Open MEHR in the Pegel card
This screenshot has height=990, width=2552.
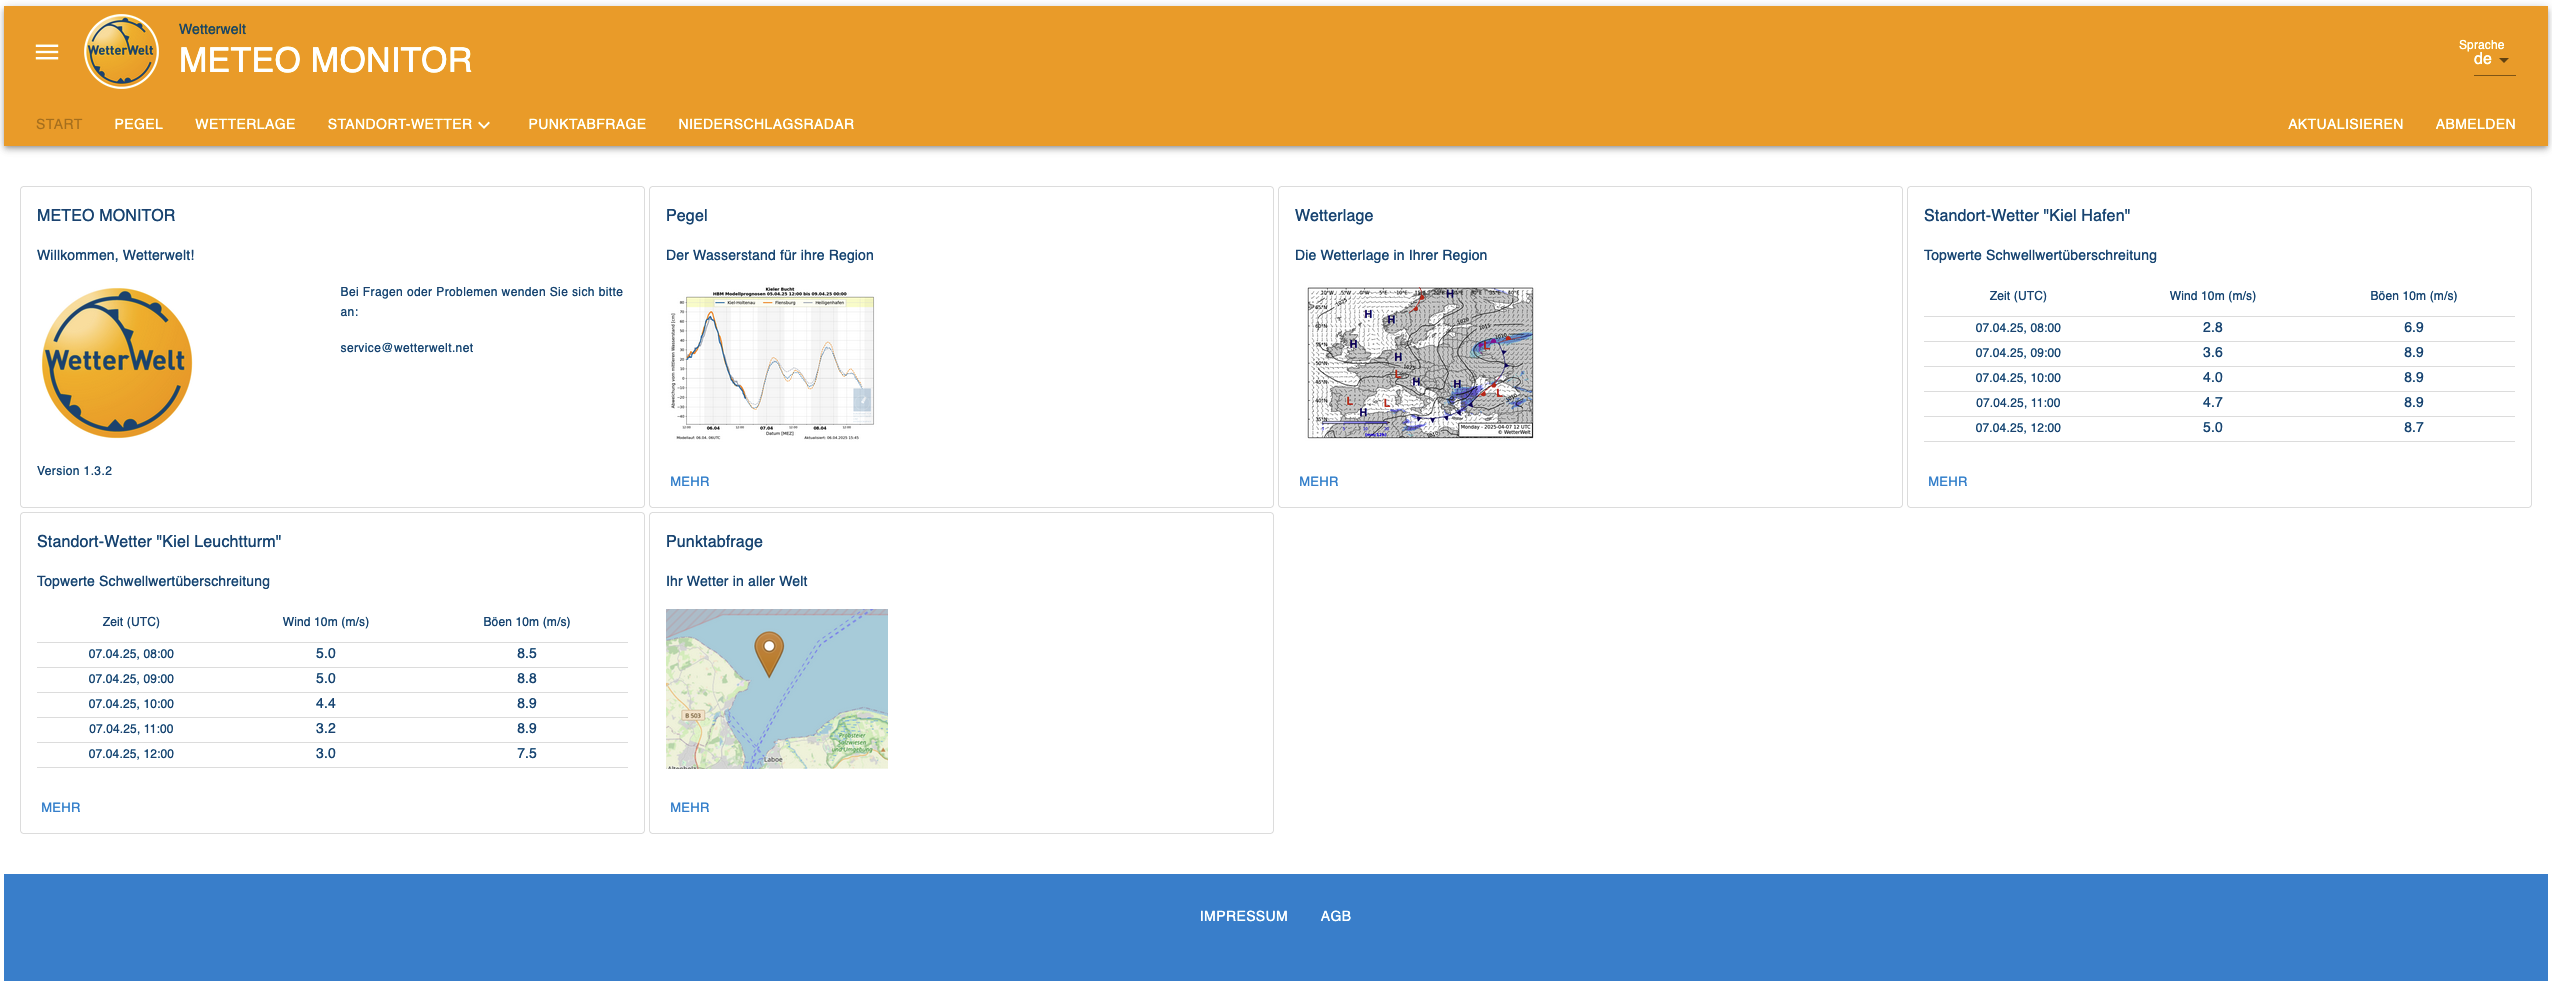pyautogui.click(x=689, y=481)
